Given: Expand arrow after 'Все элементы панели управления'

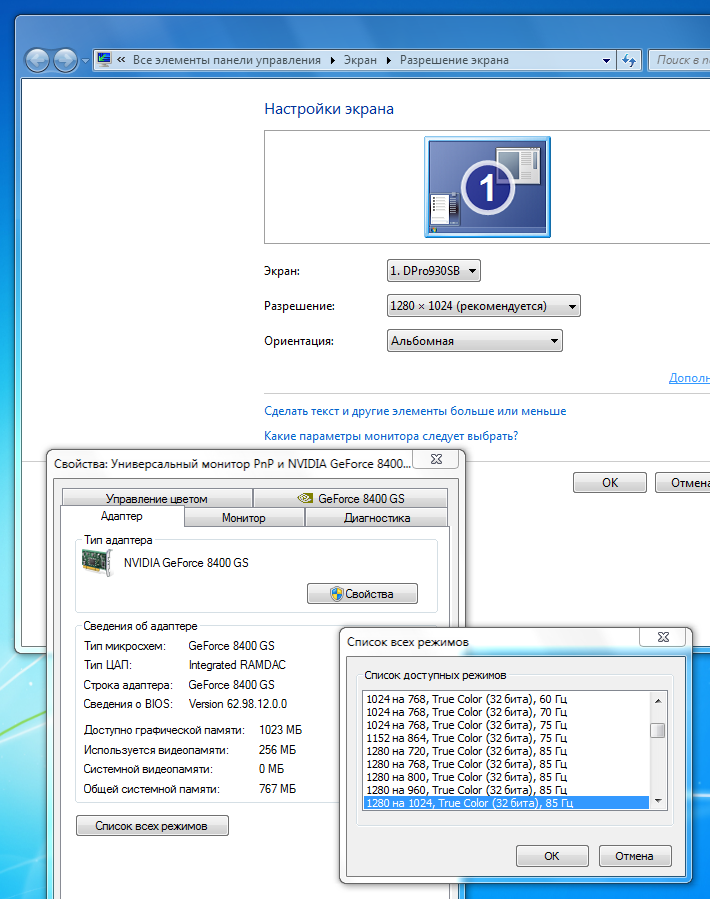Looking at the screenshot, I should [332, 60].
